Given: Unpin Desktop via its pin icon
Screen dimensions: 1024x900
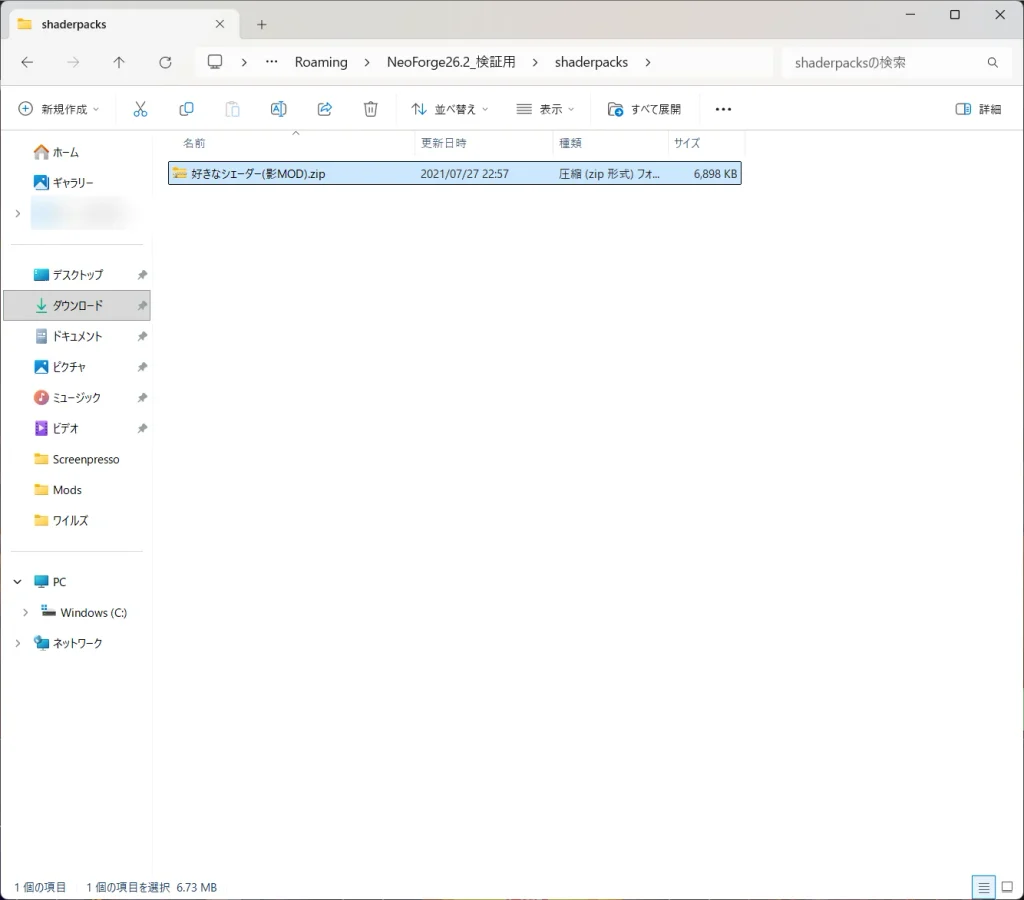Looking at the screenshot, I should tap(142, 275).
